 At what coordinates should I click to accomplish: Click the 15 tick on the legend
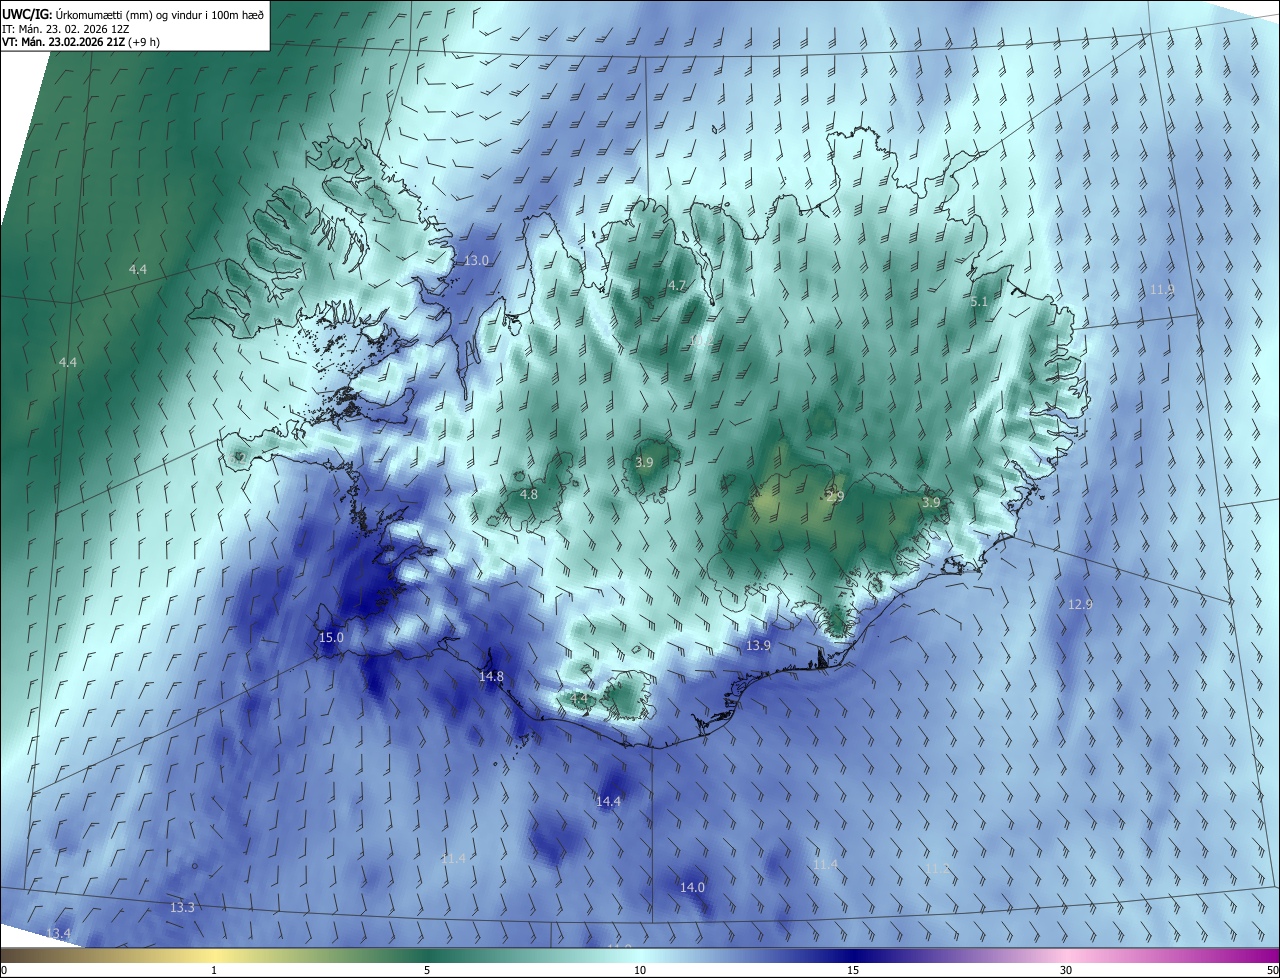pos(853,970)
